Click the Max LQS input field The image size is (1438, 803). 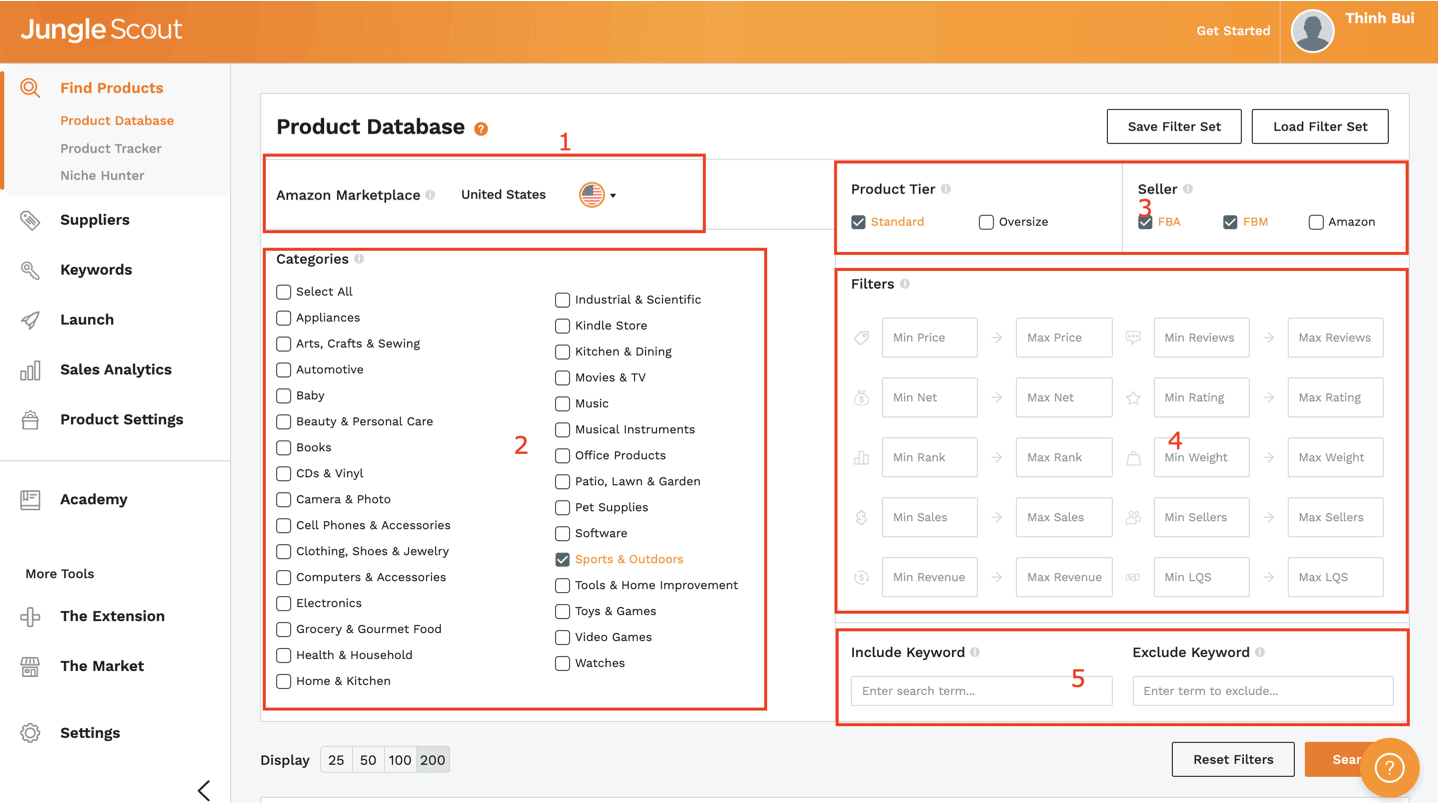tap(1335, 578)
